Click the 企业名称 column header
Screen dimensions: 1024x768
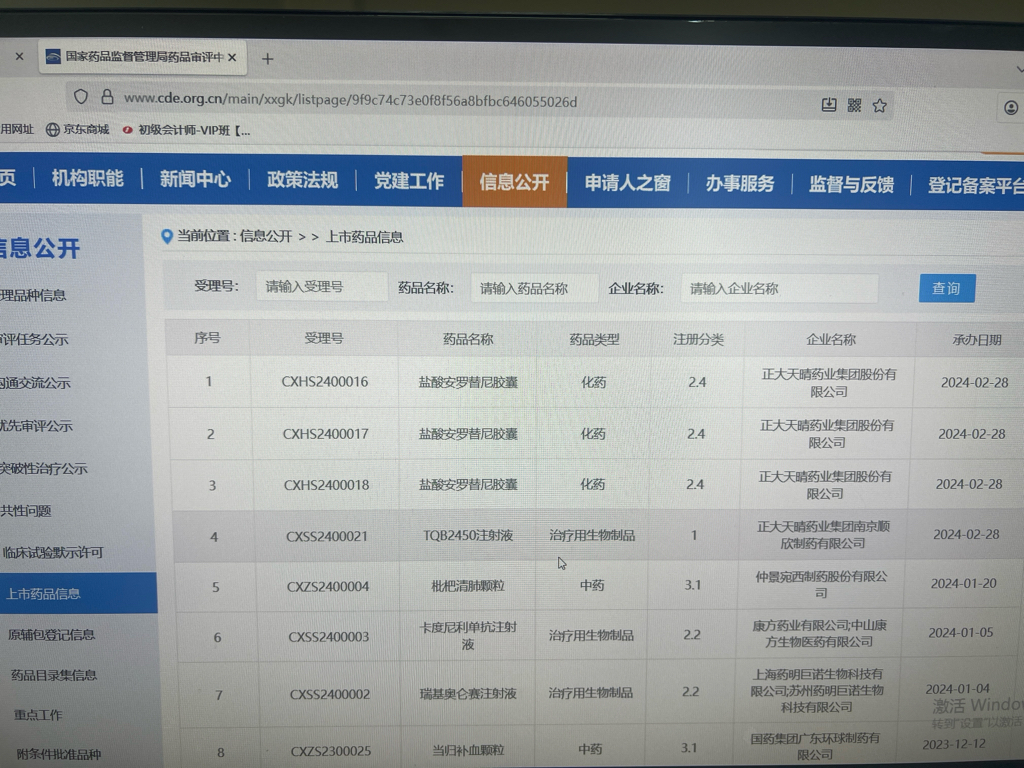coord(831,340)
